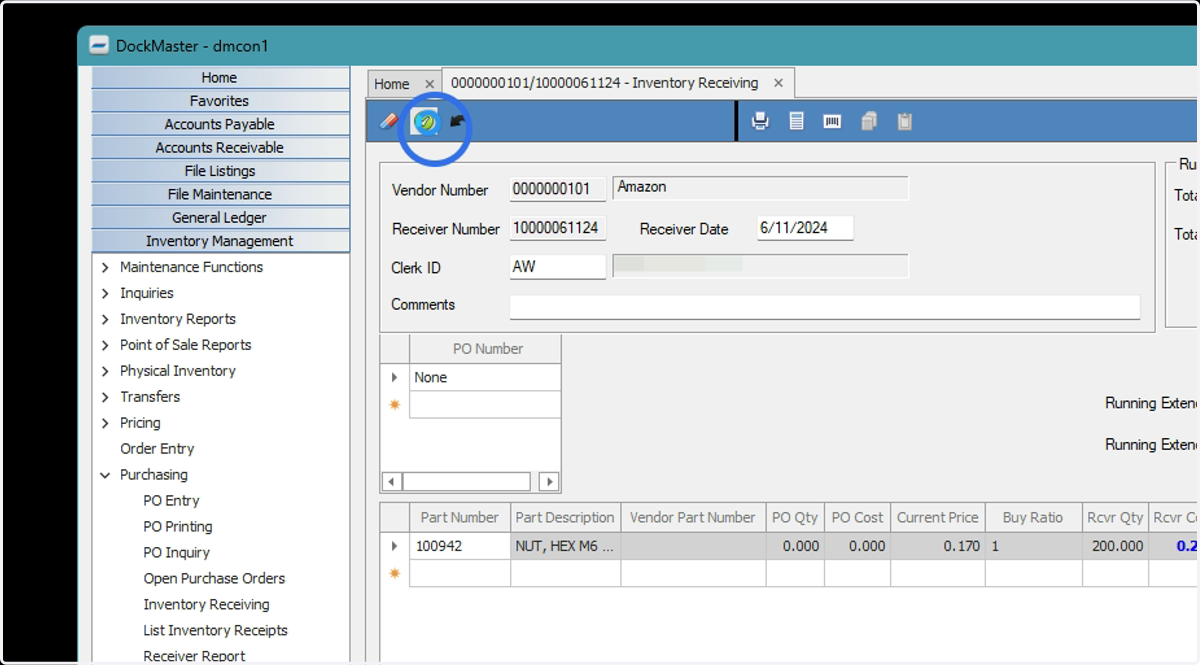
Task: Switch to the Home tab
Action: click(392, 84)
